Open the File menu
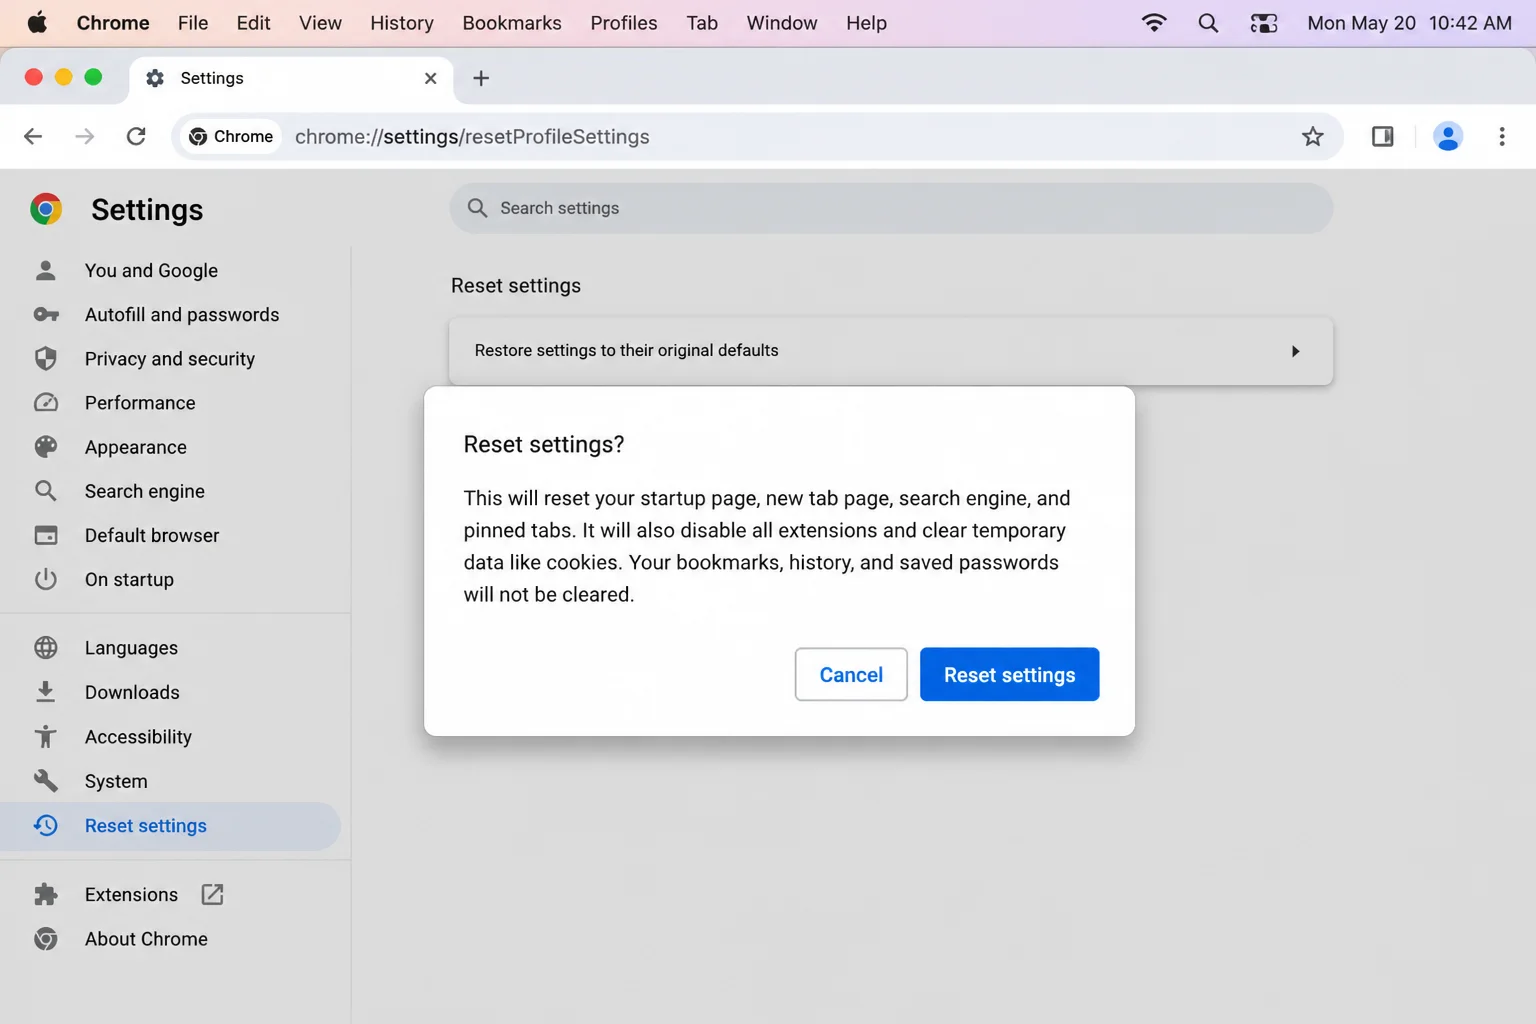 [x=193, y=23]
